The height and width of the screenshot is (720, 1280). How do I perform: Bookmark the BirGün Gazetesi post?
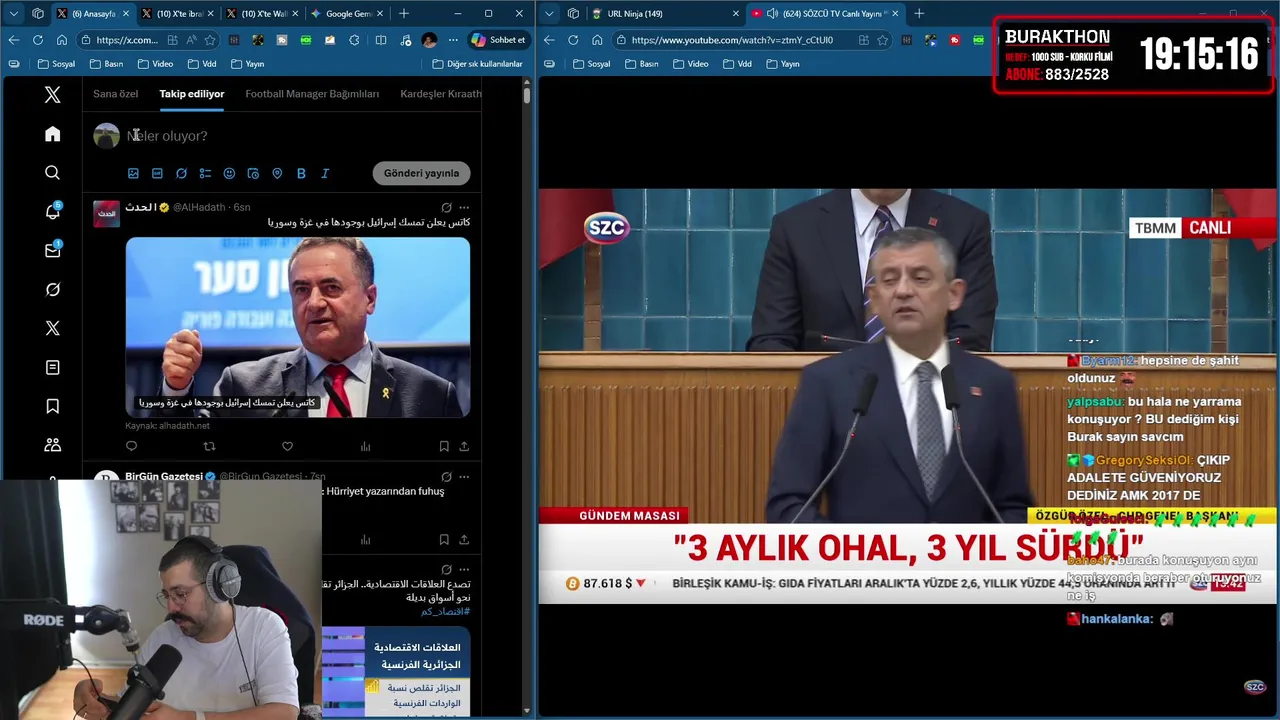[x=444, y=540]
